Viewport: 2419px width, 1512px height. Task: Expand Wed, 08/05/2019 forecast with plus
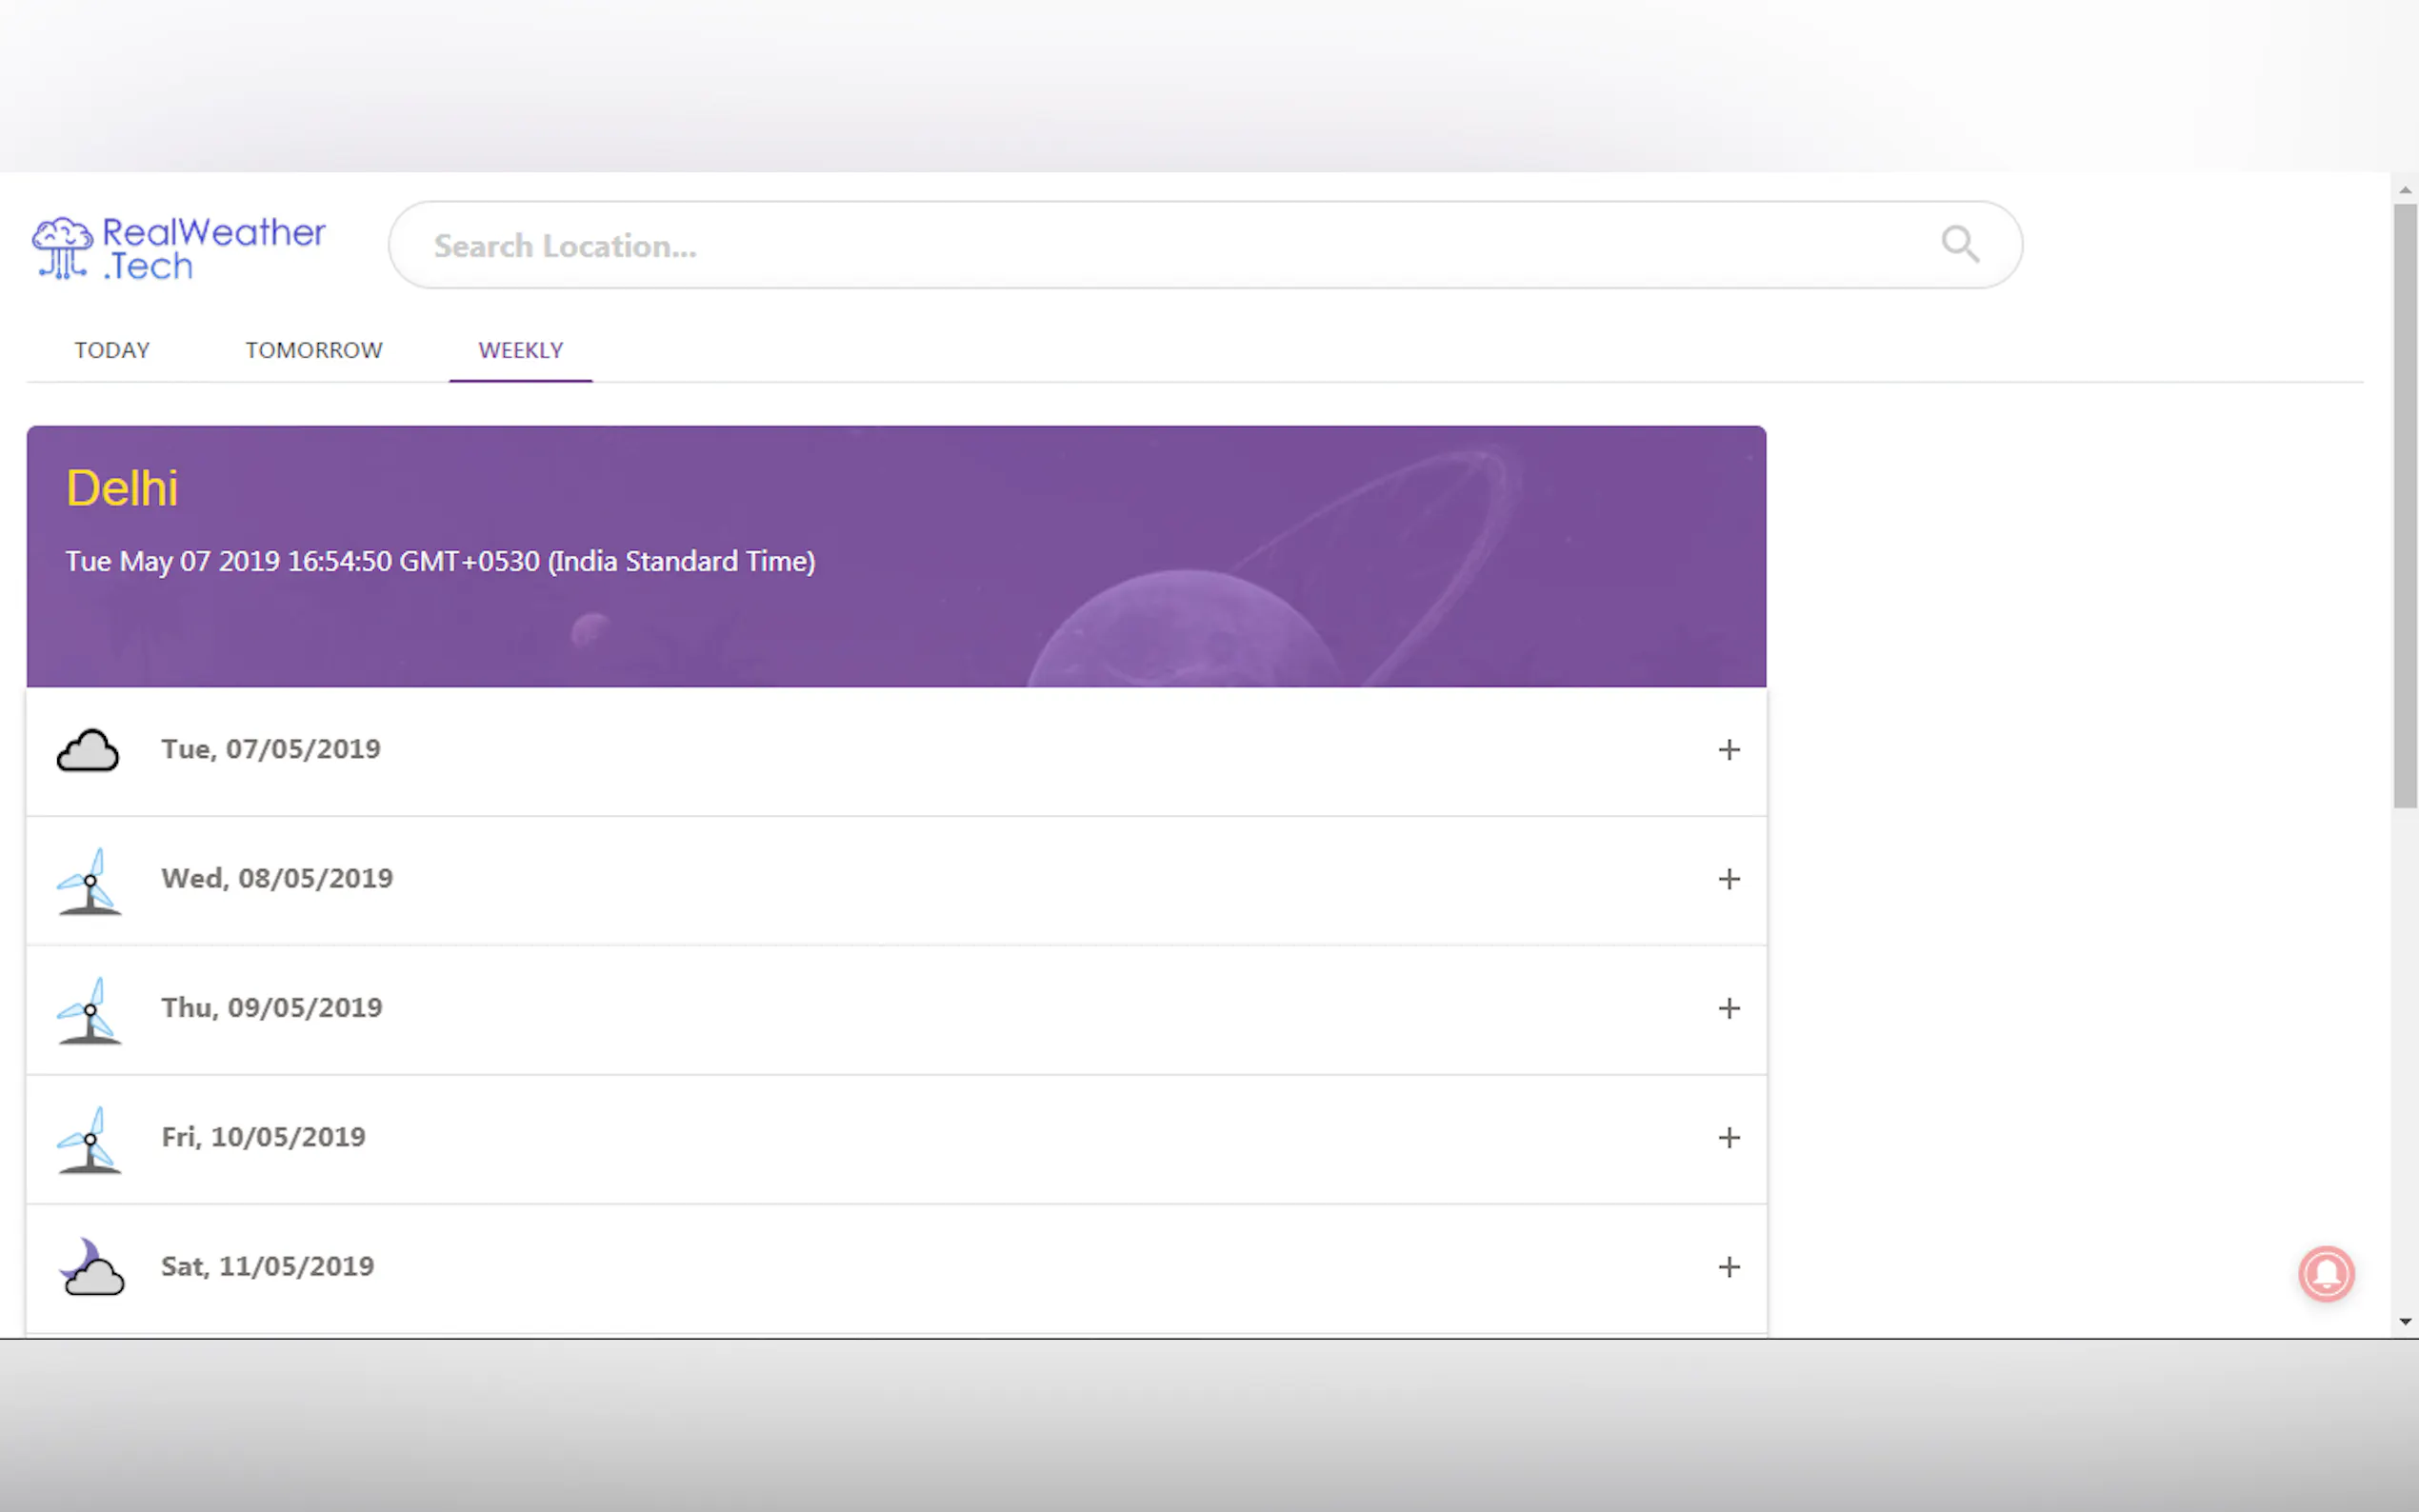click(x=1728, y=879)
